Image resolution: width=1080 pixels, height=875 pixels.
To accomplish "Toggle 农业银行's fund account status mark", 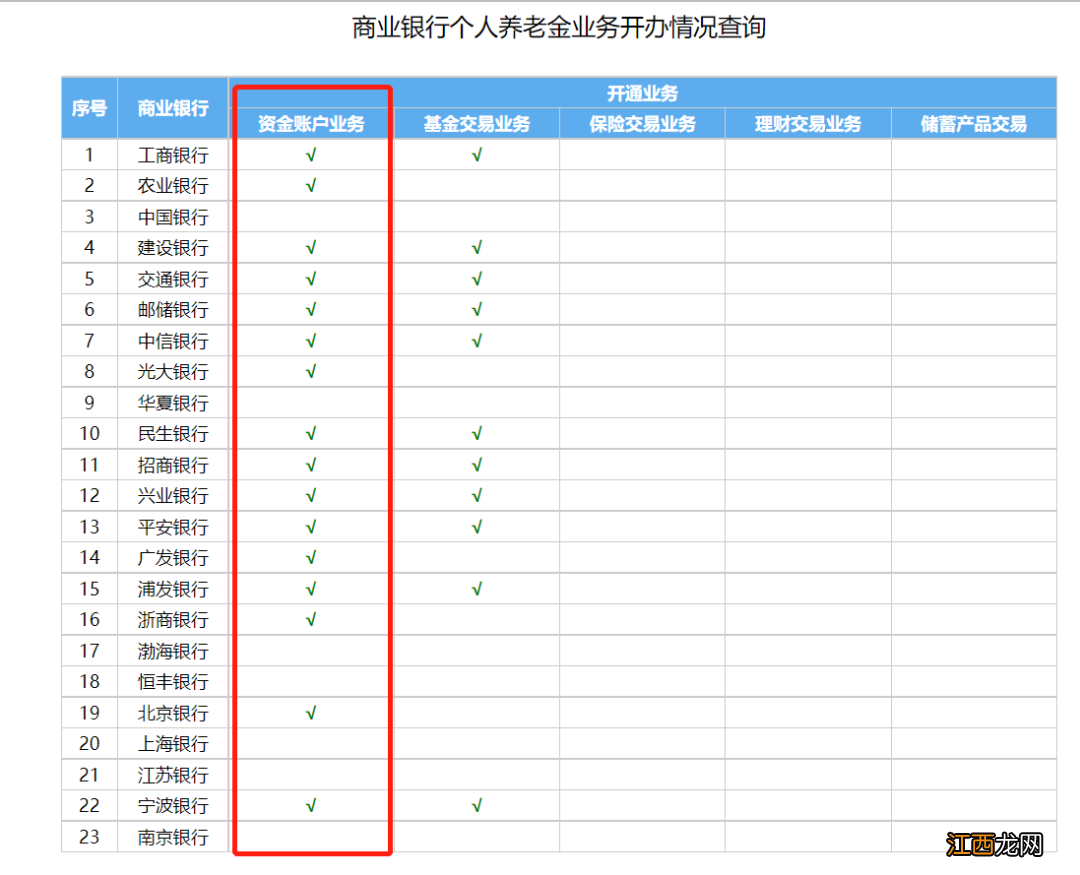I will pos(311,185).
